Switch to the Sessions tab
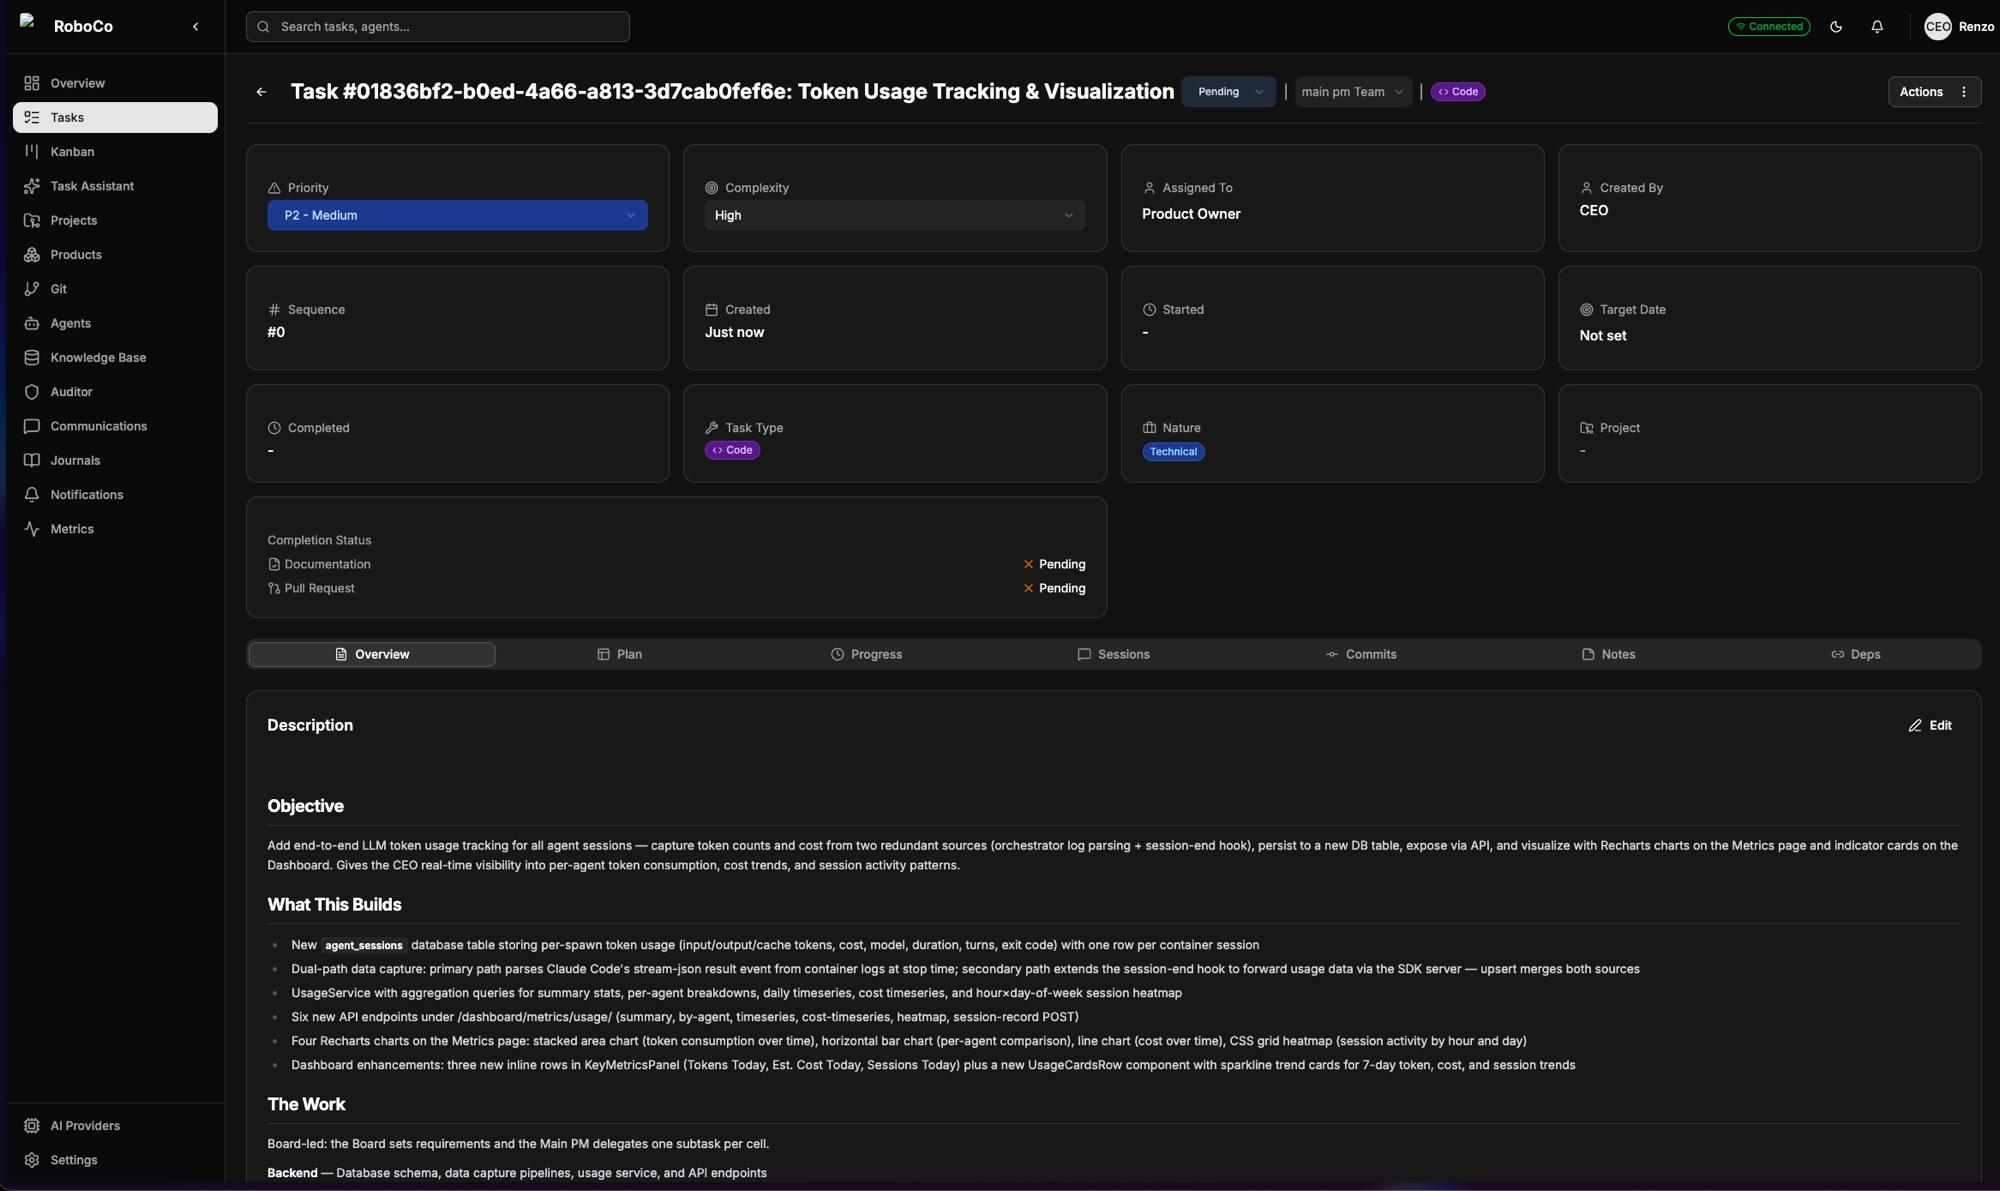 [1113, 654]
